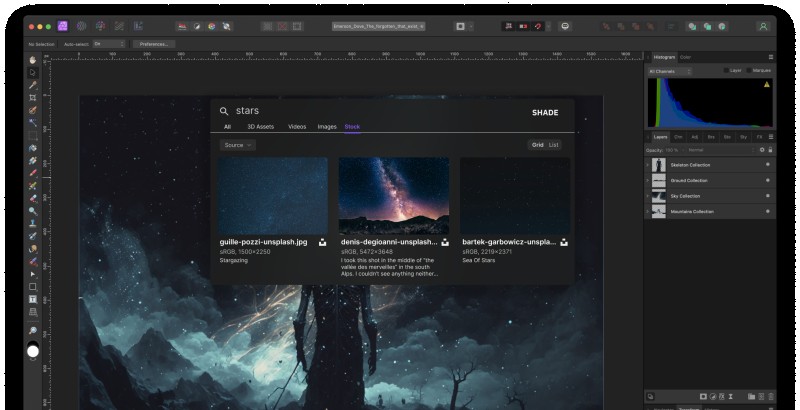The width and height of the screenshot is (800, 410).
Task: Switch to the Liquify persona icon
Action: click(82, 26)
